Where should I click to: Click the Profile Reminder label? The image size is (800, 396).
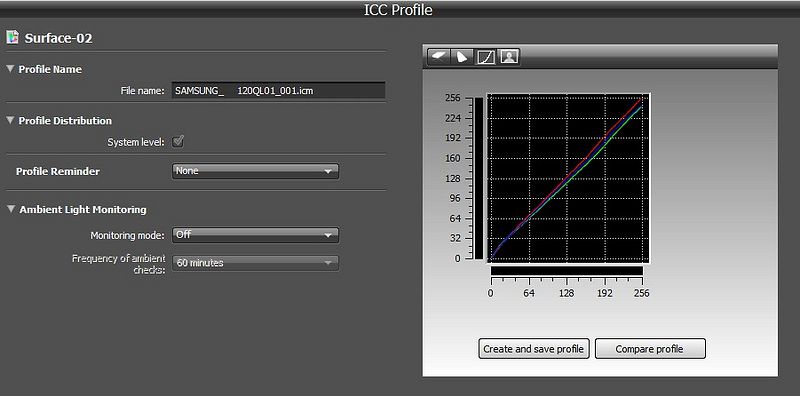click(x=58, y=171)
